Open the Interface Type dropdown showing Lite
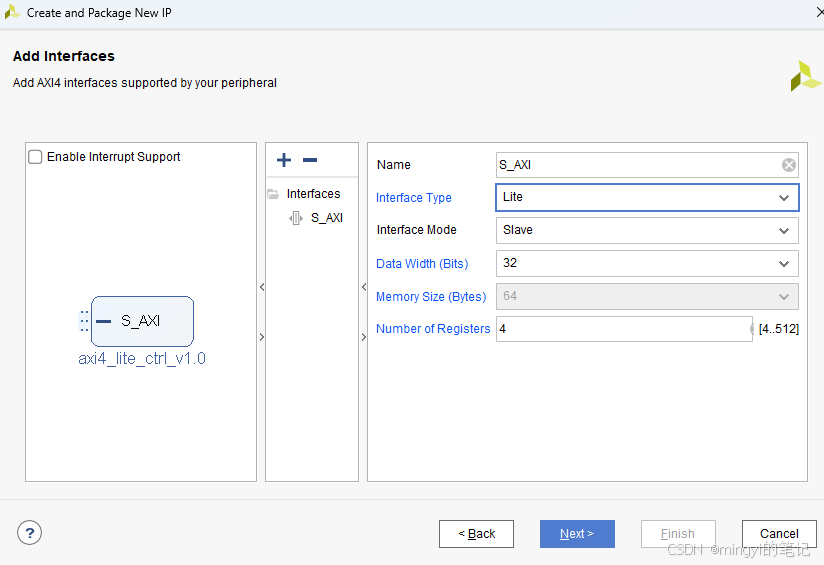 click(x=647, y=198)
